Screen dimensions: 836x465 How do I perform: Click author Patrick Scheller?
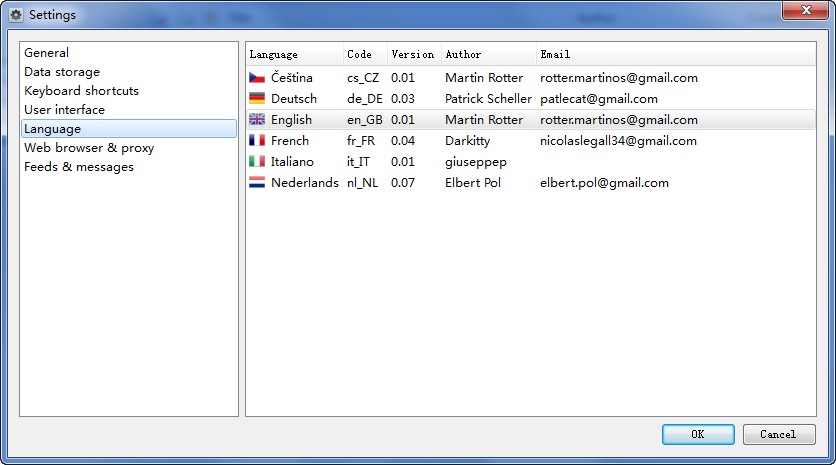[x=488, y=99]
